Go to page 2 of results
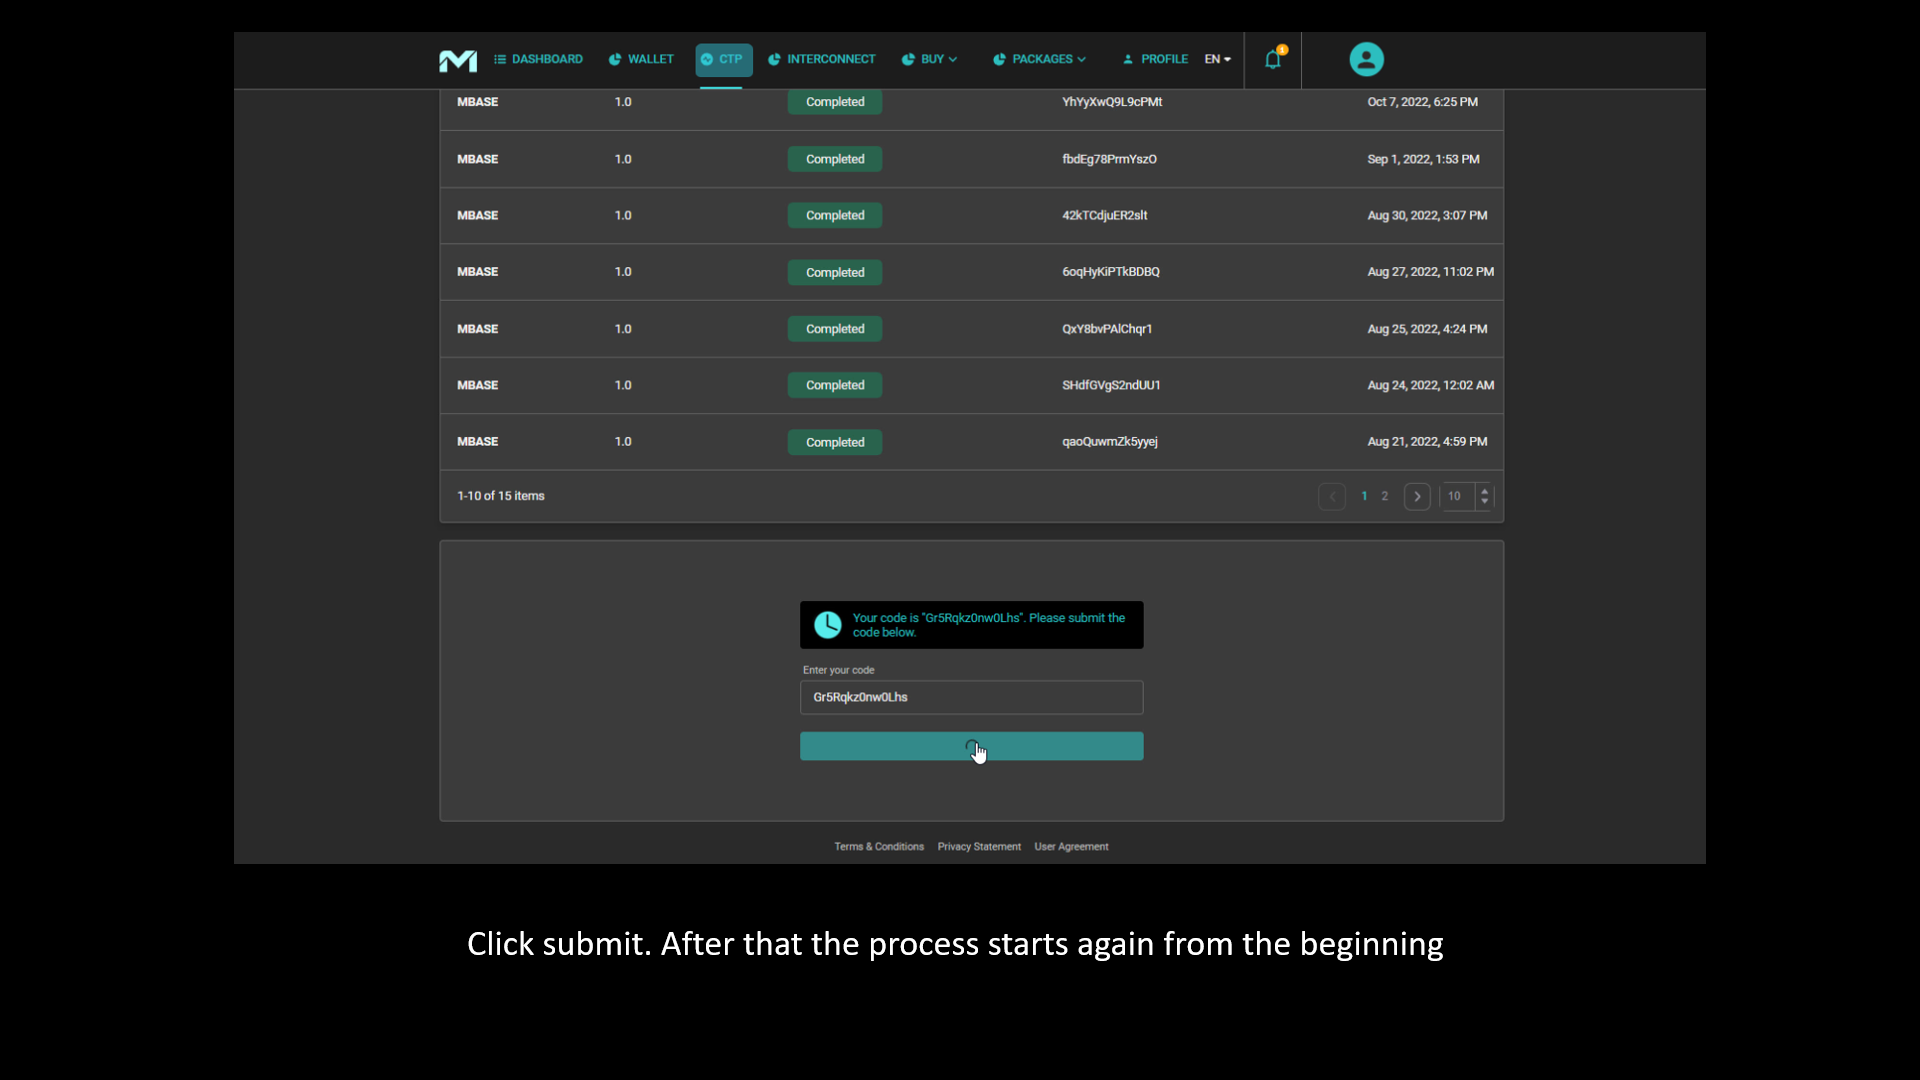This screenshot has height=1080, width=1920. pyautogui.click(x=1384, y=496)
